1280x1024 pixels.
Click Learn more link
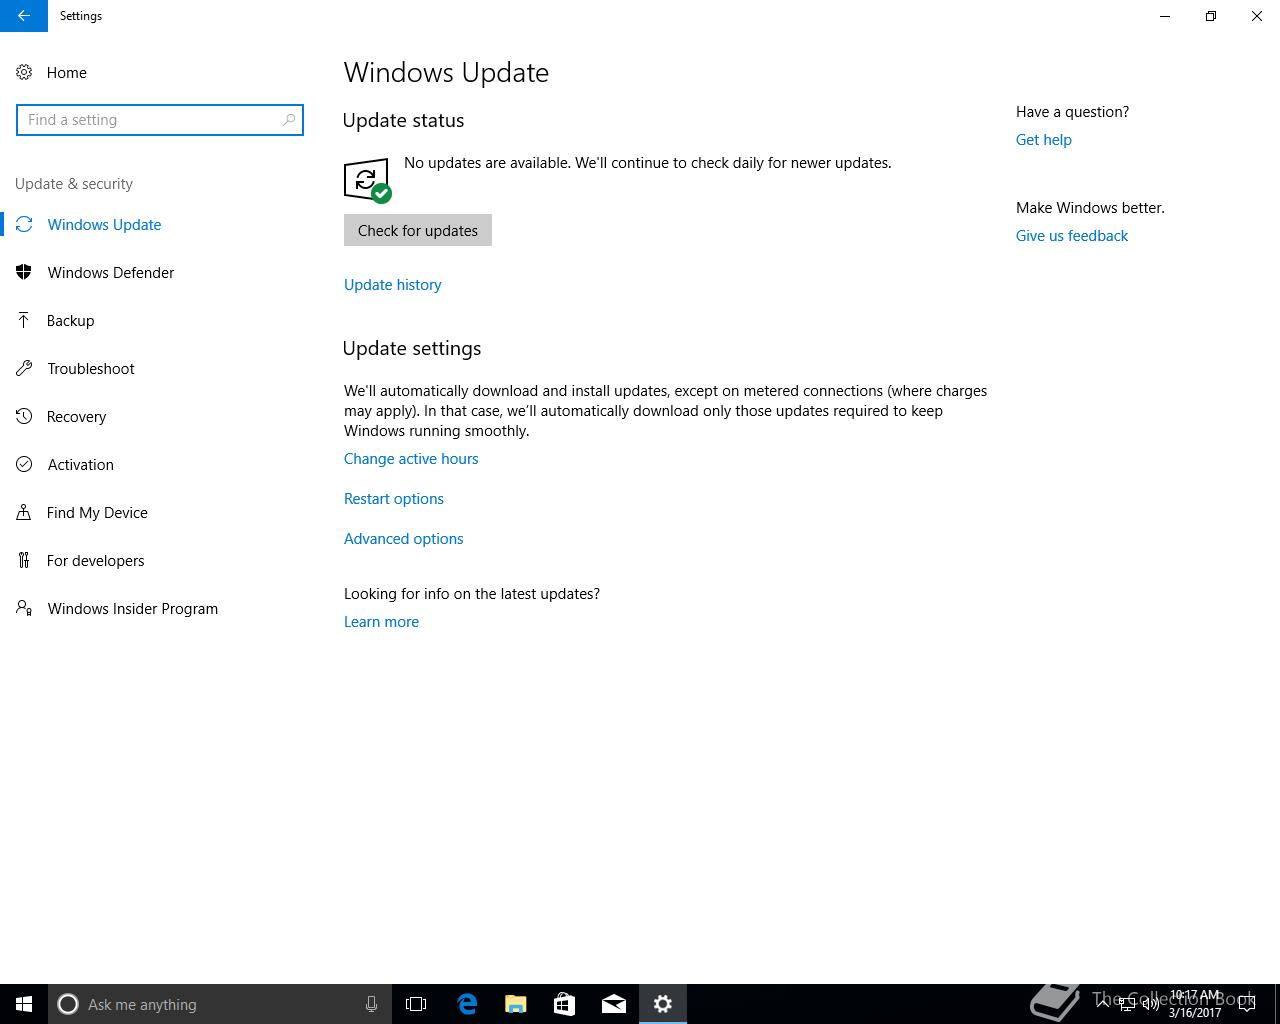[381, 622]
